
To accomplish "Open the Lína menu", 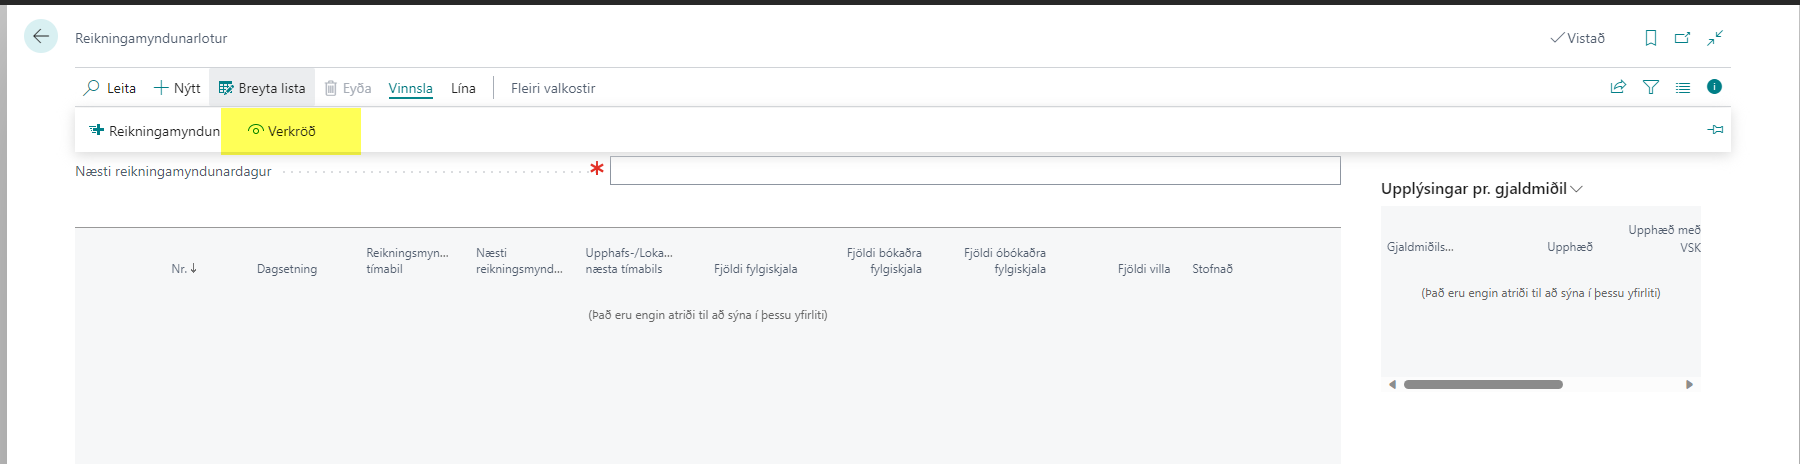I will [463, 88].
